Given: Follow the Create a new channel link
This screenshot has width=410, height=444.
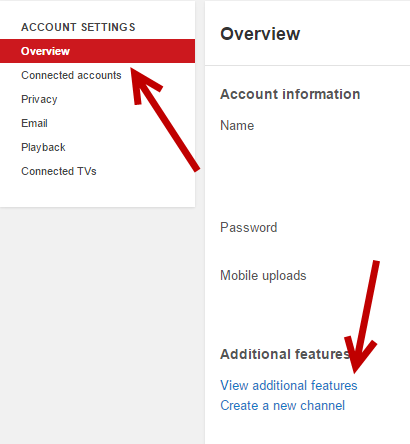Looking at the screenshot, I should 282,406.
